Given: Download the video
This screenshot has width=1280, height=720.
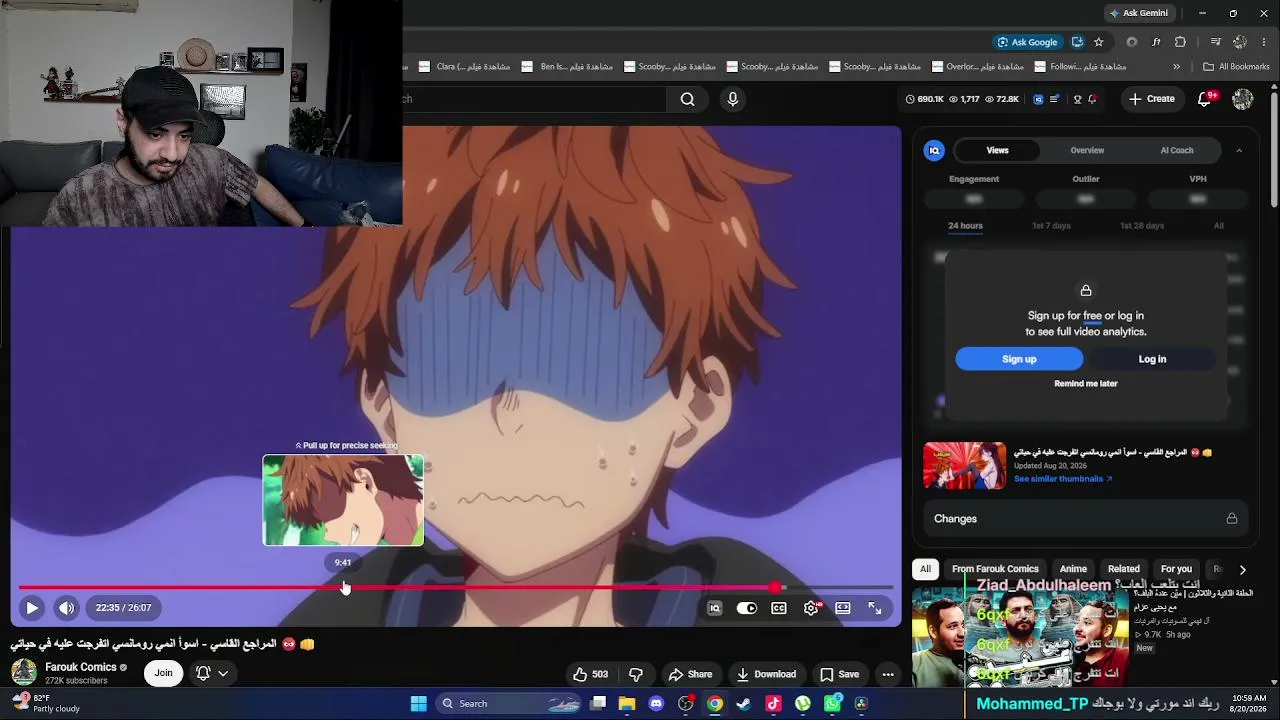Looking at the screenshot, I should tap(766, 674).
